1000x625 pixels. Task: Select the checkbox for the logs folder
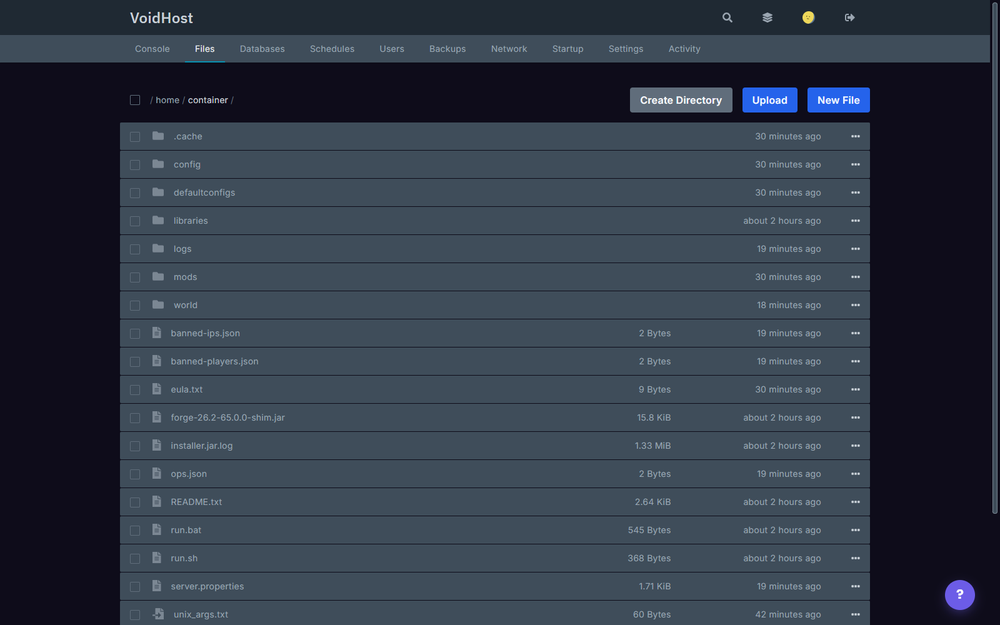135,249
